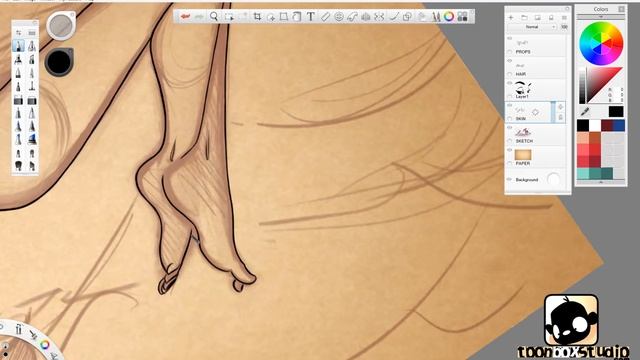Toggle the Layer Editor squares icon in toolbar
The image size is (640, 360).
click(462, 16)
